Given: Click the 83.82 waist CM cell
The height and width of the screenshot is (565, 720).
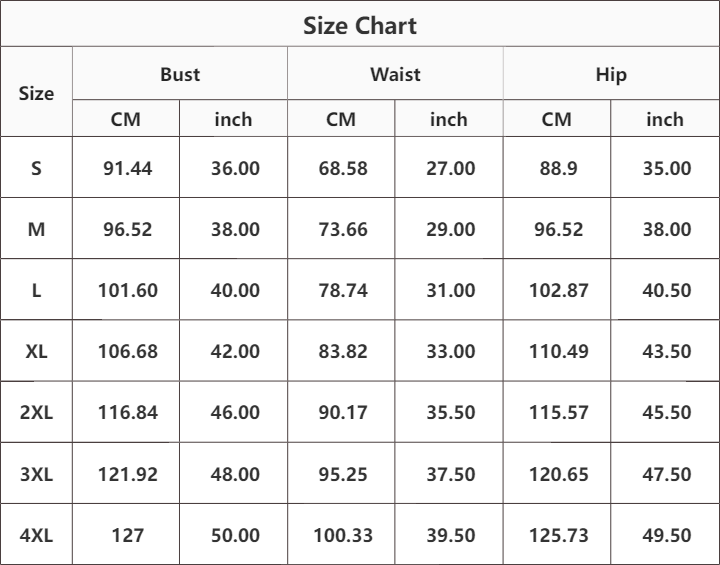Looking at the screenshot, I should pyautogui.click(x=342, y=351).
